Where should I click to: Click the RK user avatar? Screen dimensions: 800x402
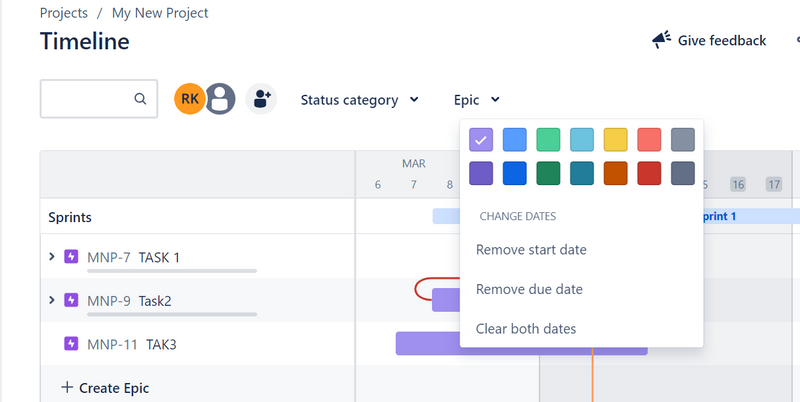189,99
